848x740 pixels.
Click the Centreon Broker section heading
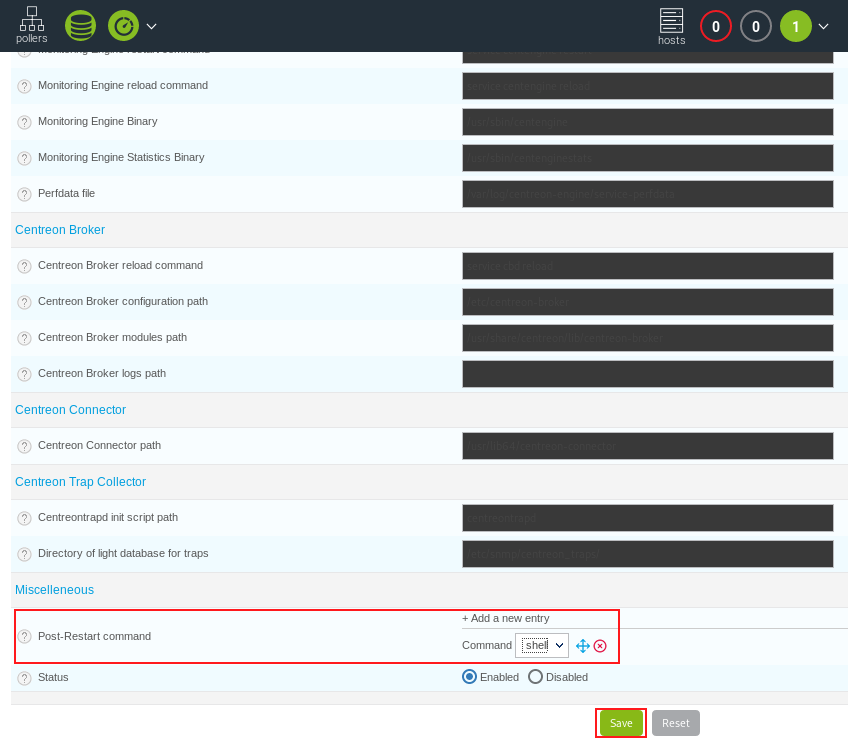point(60,230)
